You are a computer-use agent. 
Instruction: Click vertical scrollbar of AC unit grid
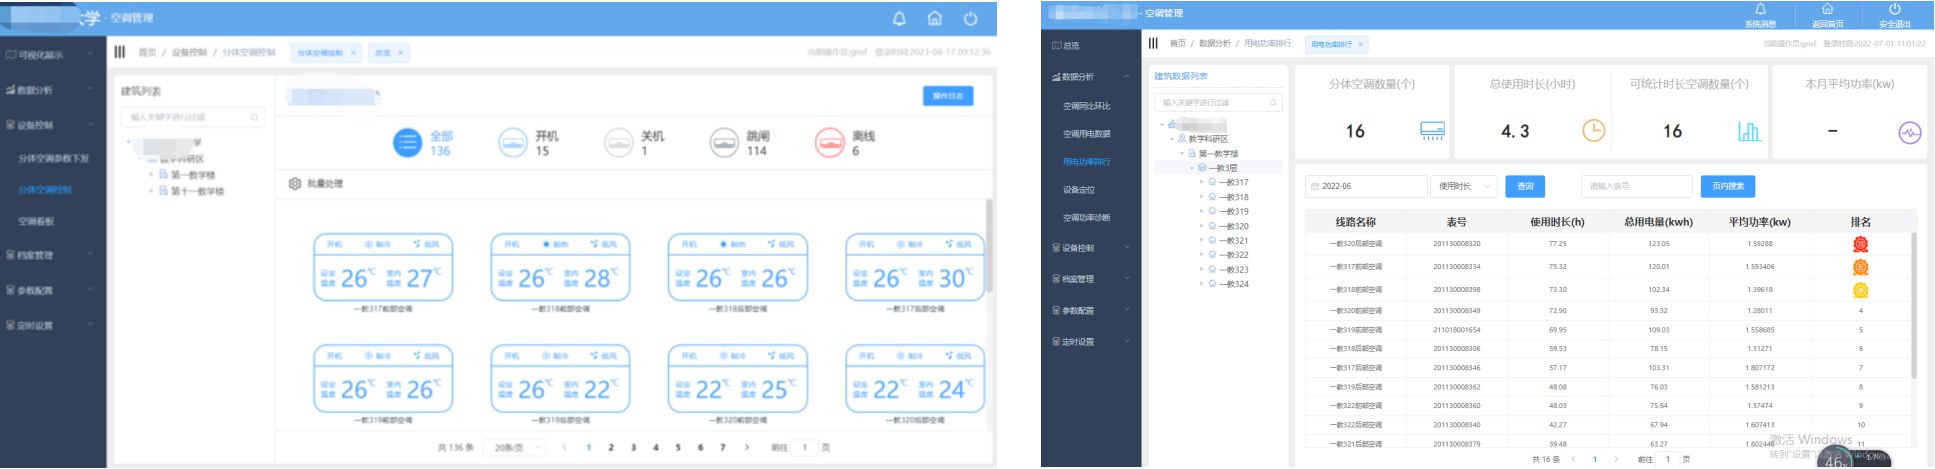[x=990, y=245]
